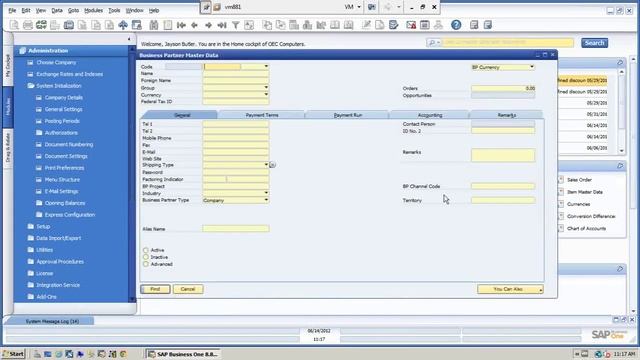
Task: Click the binoculars Find icon
Action: point(153,25)
